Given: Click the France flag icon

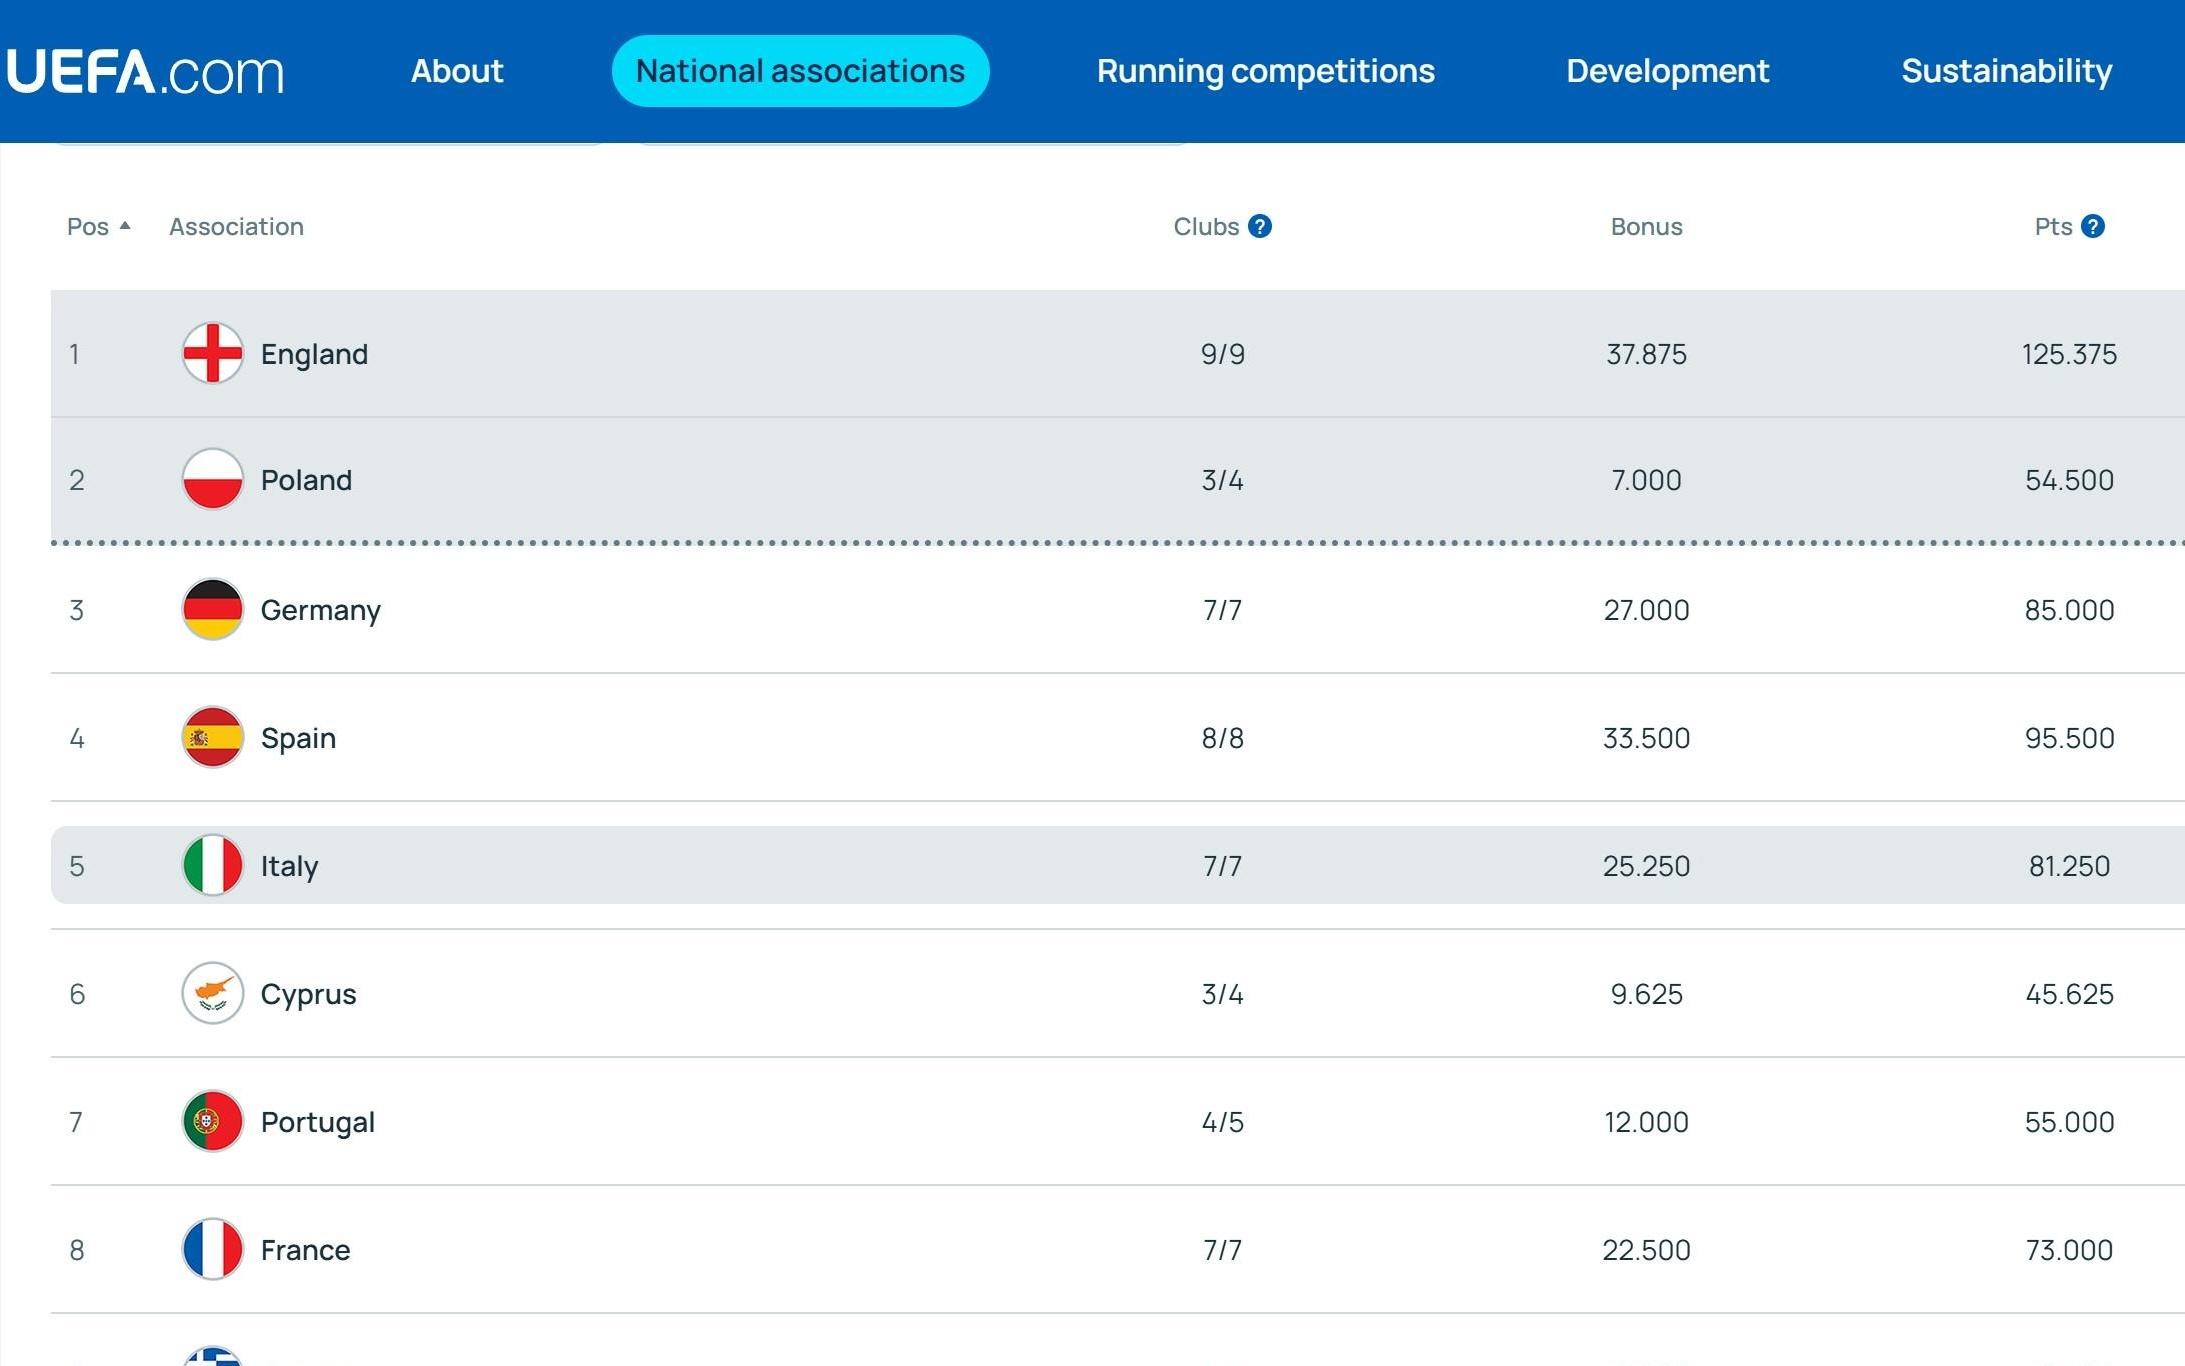Looking at the screenshot, I should 212,1249.
